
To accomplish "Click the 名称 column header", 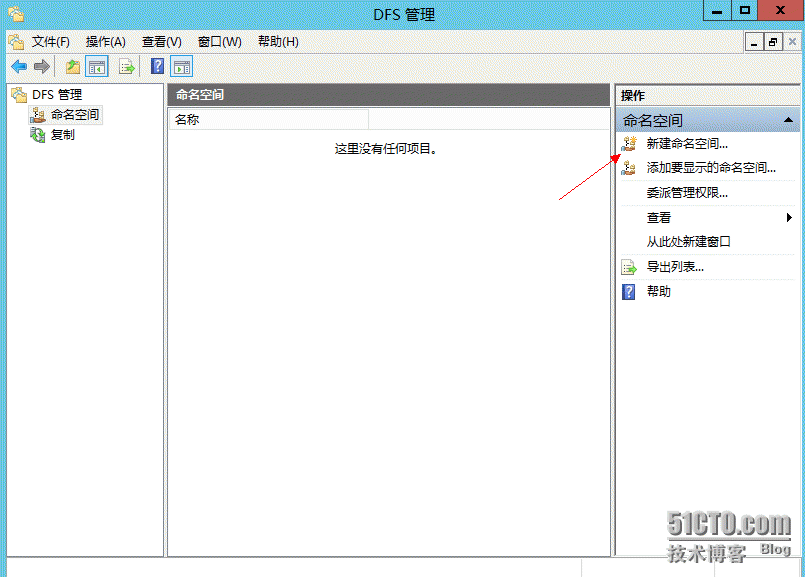I will click(x=269, y=120).
